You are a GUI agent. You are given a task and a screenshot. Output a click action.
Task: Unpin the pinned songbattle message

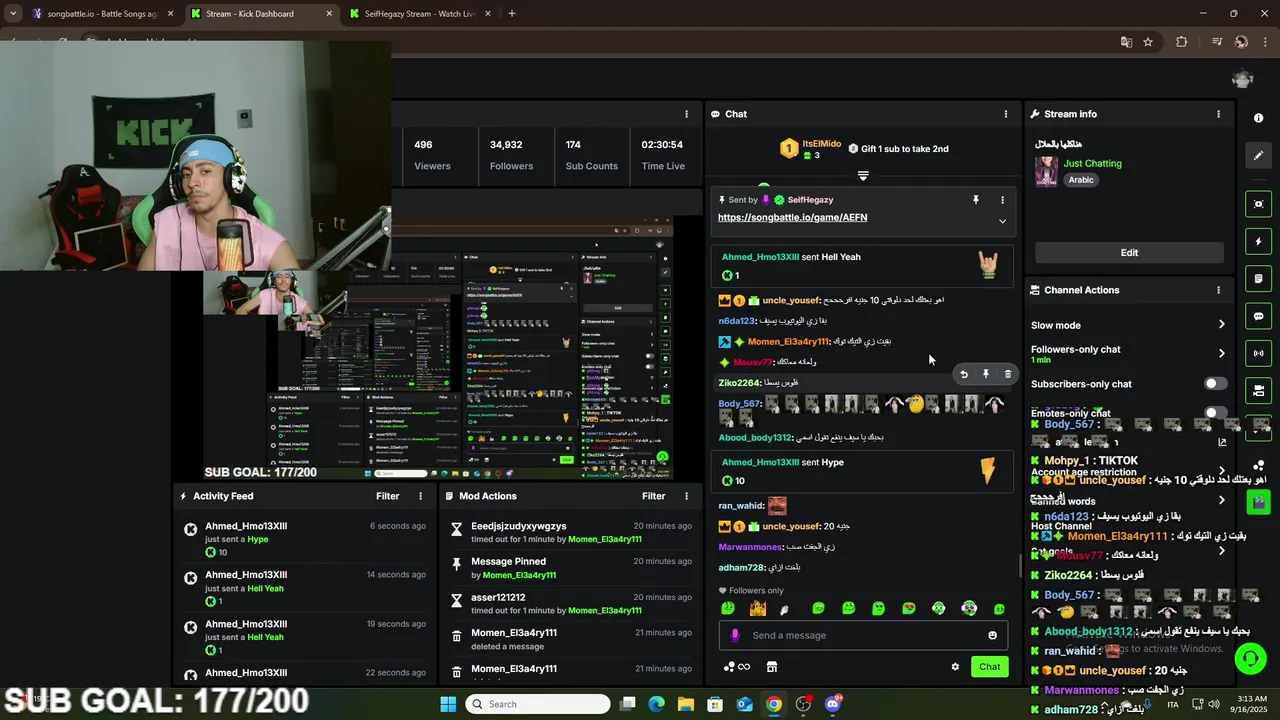976,200
